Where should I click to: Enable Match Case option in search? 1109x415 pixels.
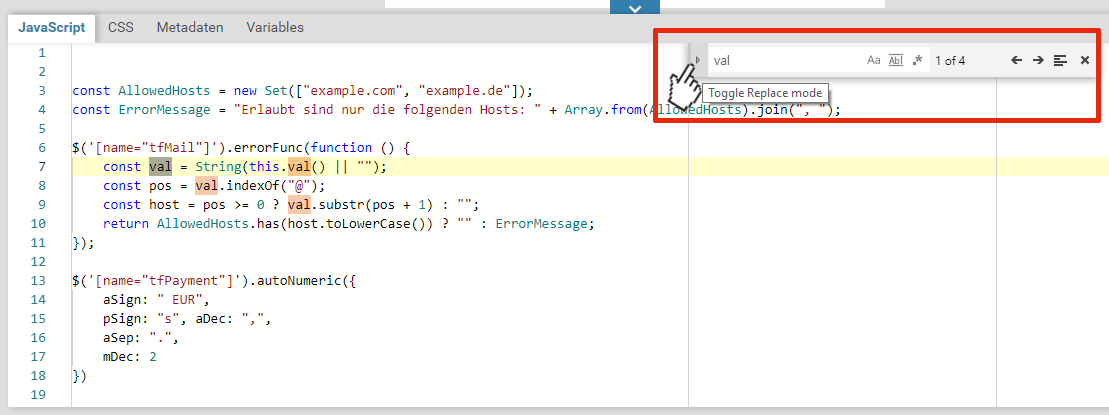coord(873,61)
